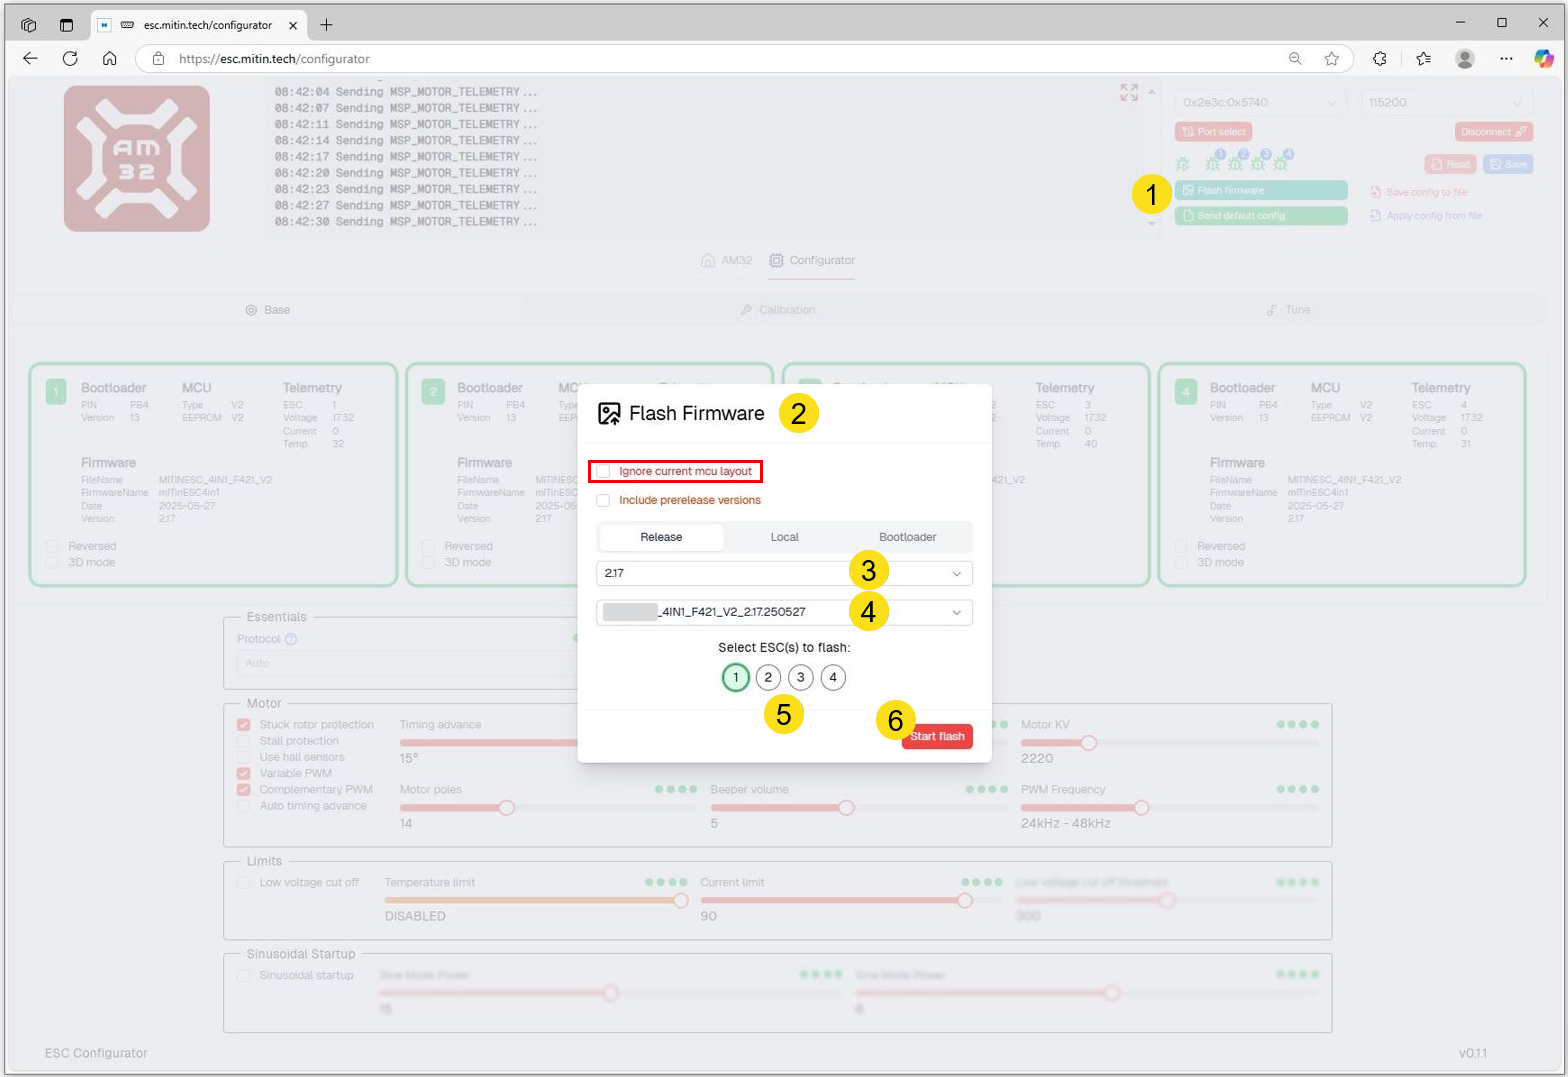Click the AM32 logo image
Image resolution: width=1568 pixels, height=1077 pixels.
coord(137,159)
